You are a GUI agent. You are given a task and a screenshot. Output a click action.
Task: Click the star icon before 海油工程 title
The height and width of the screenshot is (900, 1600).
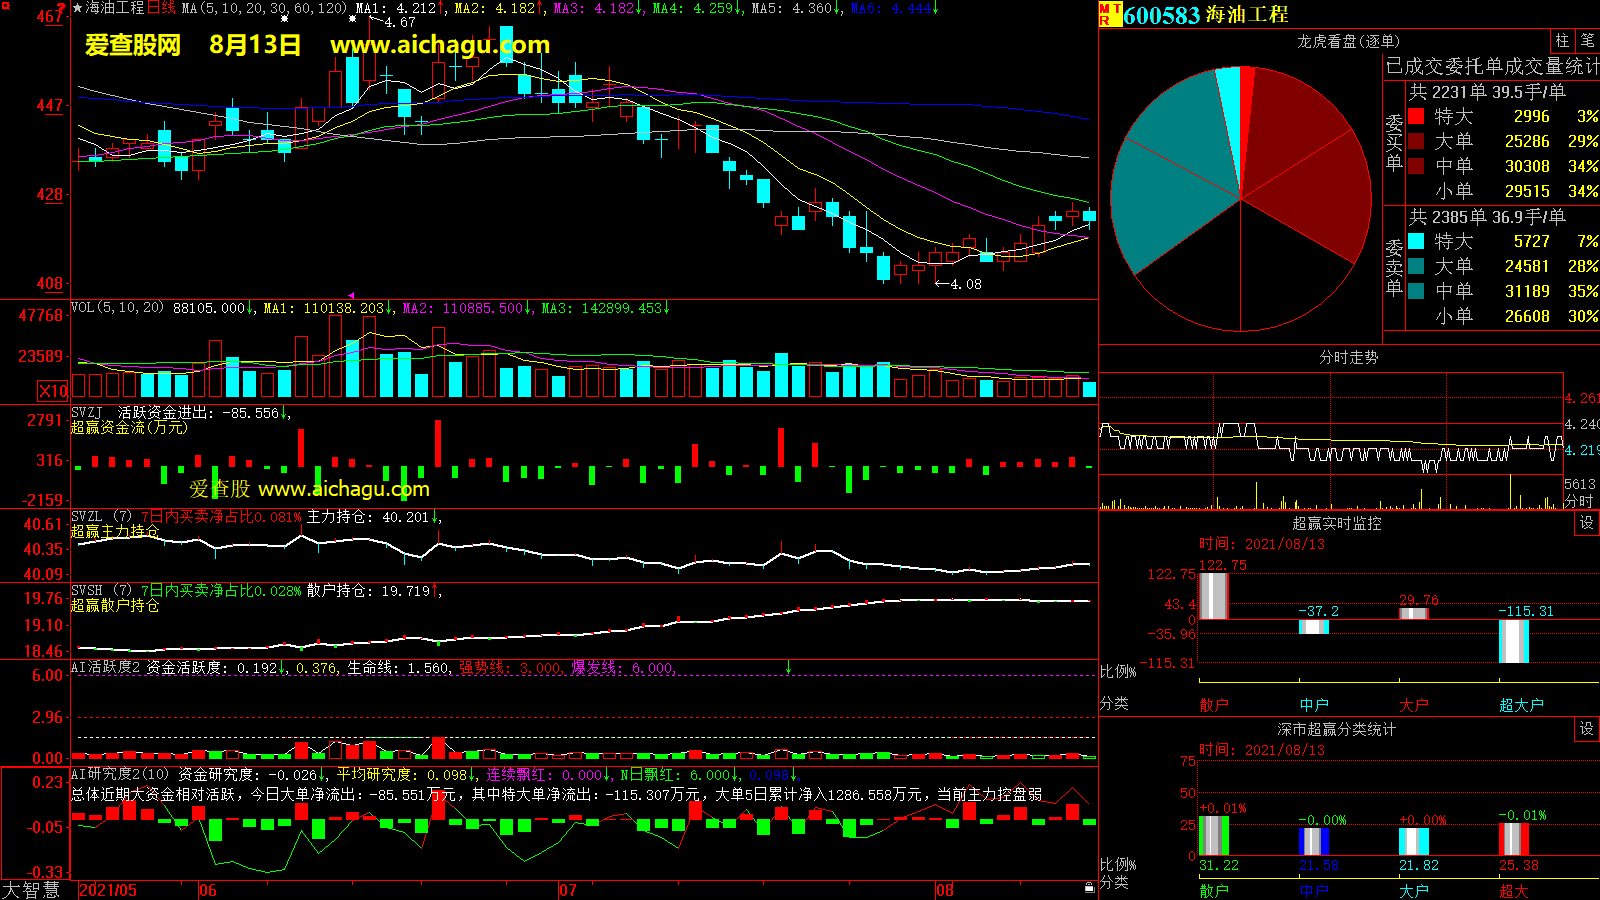[x=77, y=8]
